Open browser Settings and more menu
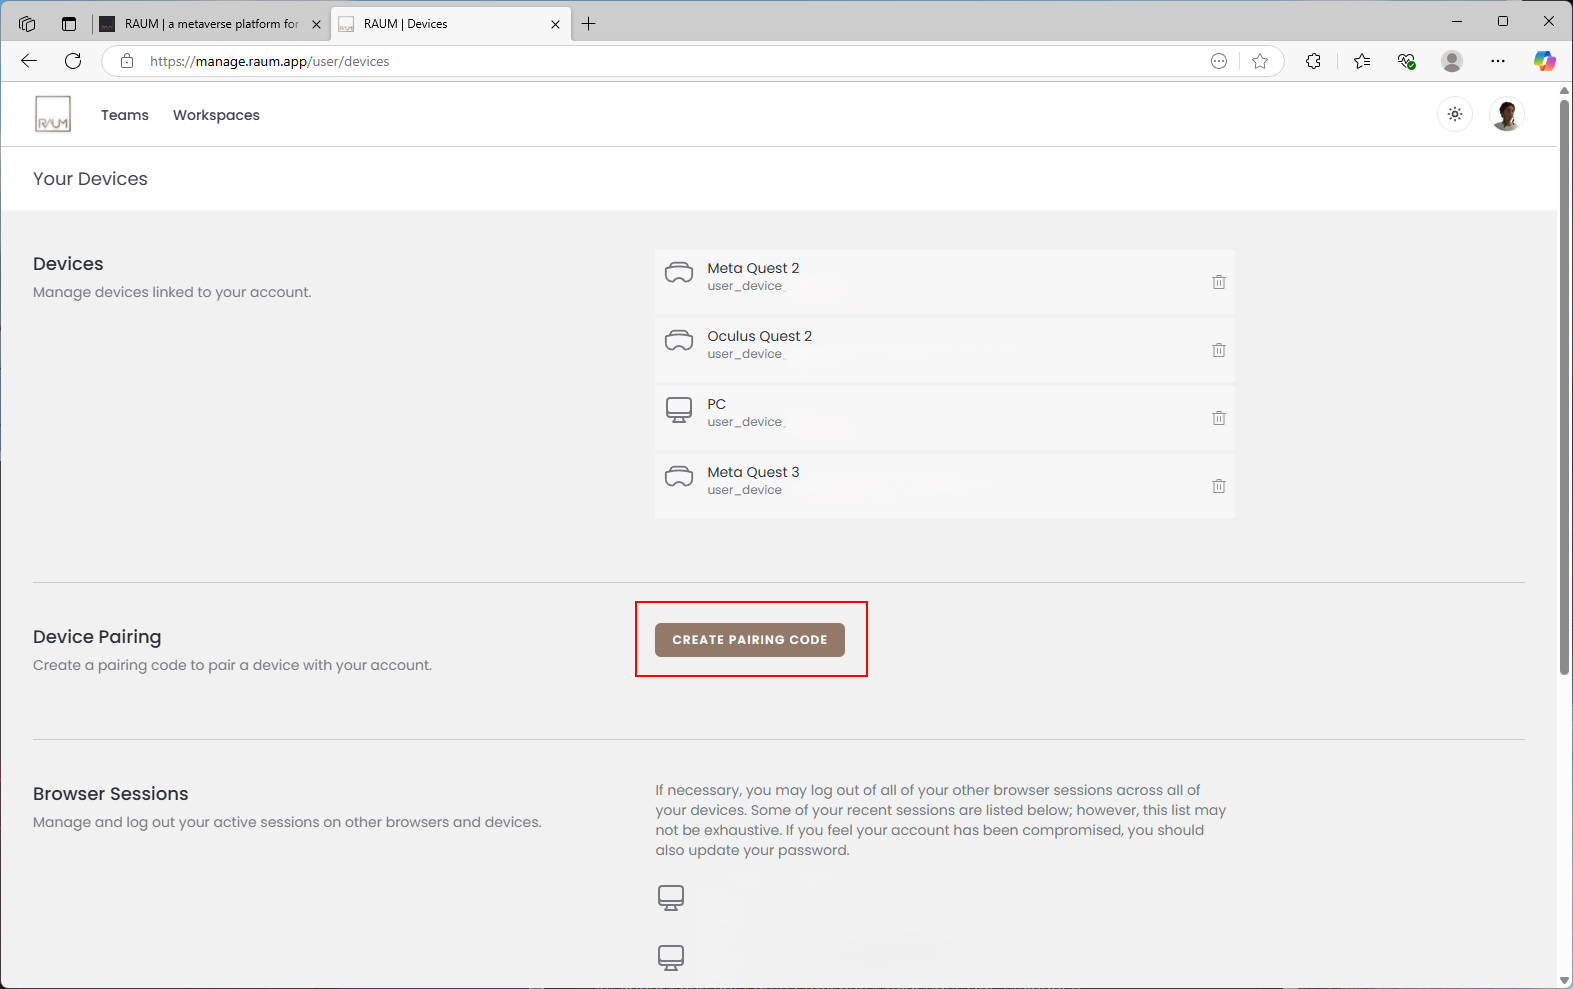This screenshot has width=1573, height=989. (1497, 61)
